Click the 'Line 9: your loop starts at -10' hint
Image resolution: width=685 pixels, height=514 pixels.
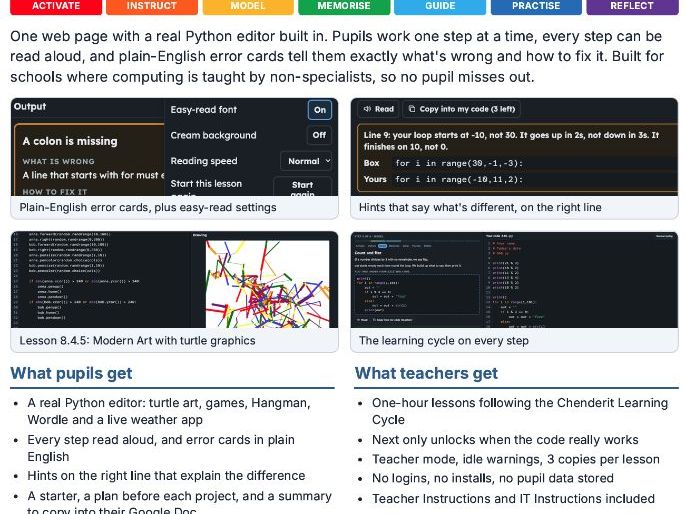[511, 141]
